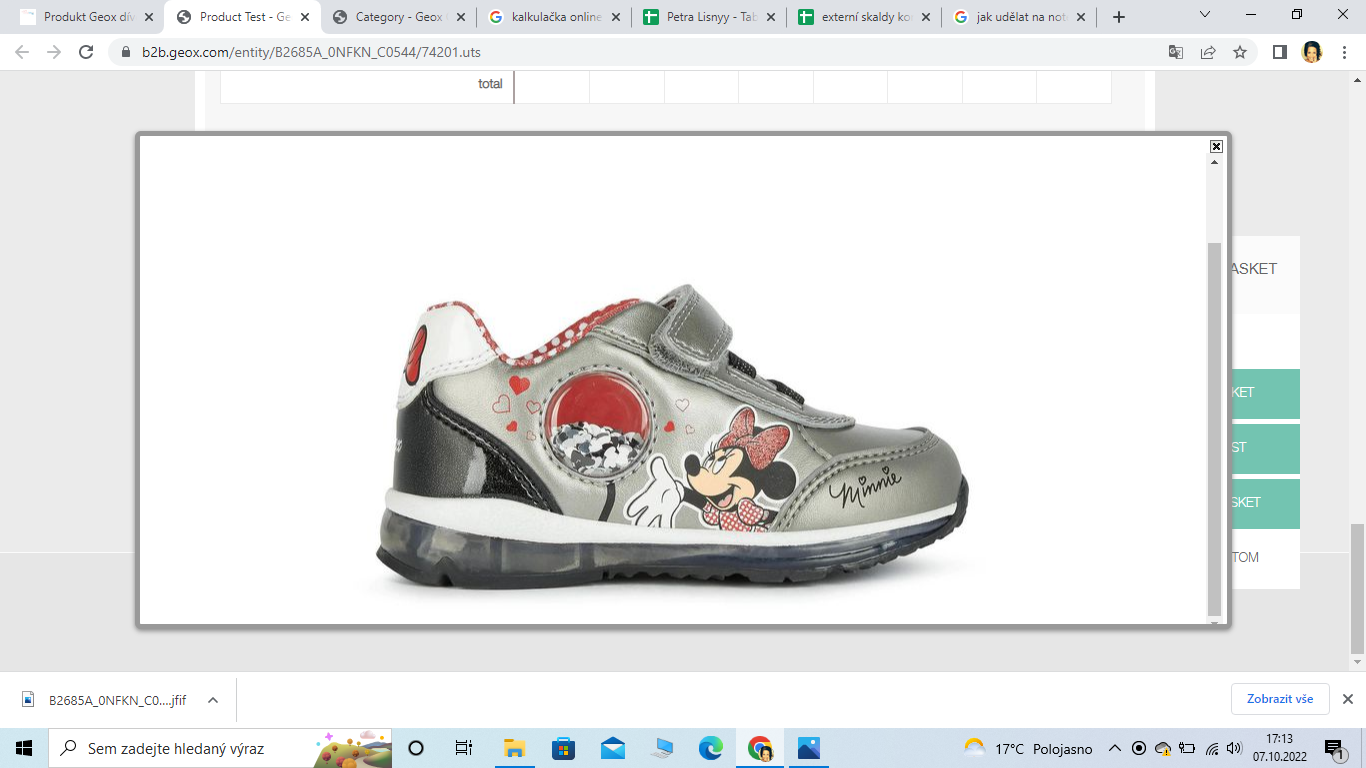Image resolution: width=1366 pixels, height=768 pixels.
Task: Open the notification center icon
Action: coord(1335,748)
